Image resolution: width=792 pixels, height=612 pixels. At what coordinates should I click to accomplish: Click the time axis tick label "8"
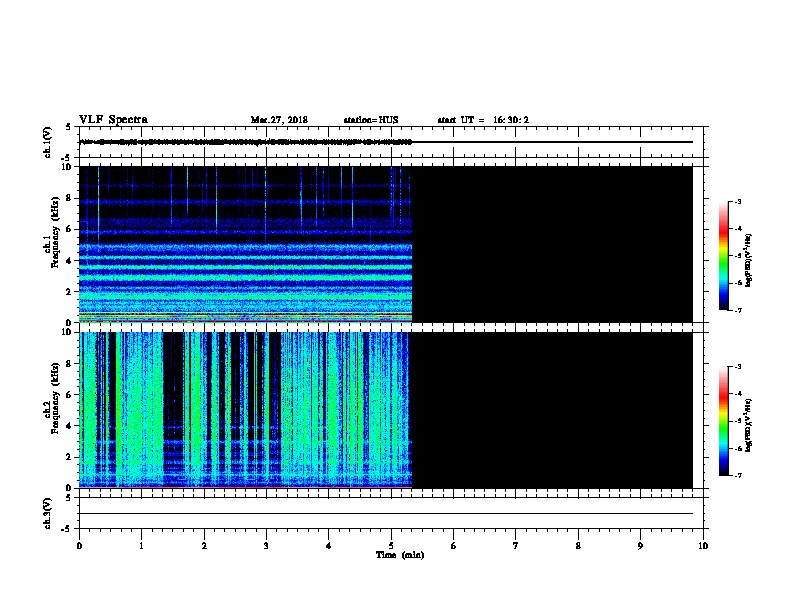click(x=578, y=546)
